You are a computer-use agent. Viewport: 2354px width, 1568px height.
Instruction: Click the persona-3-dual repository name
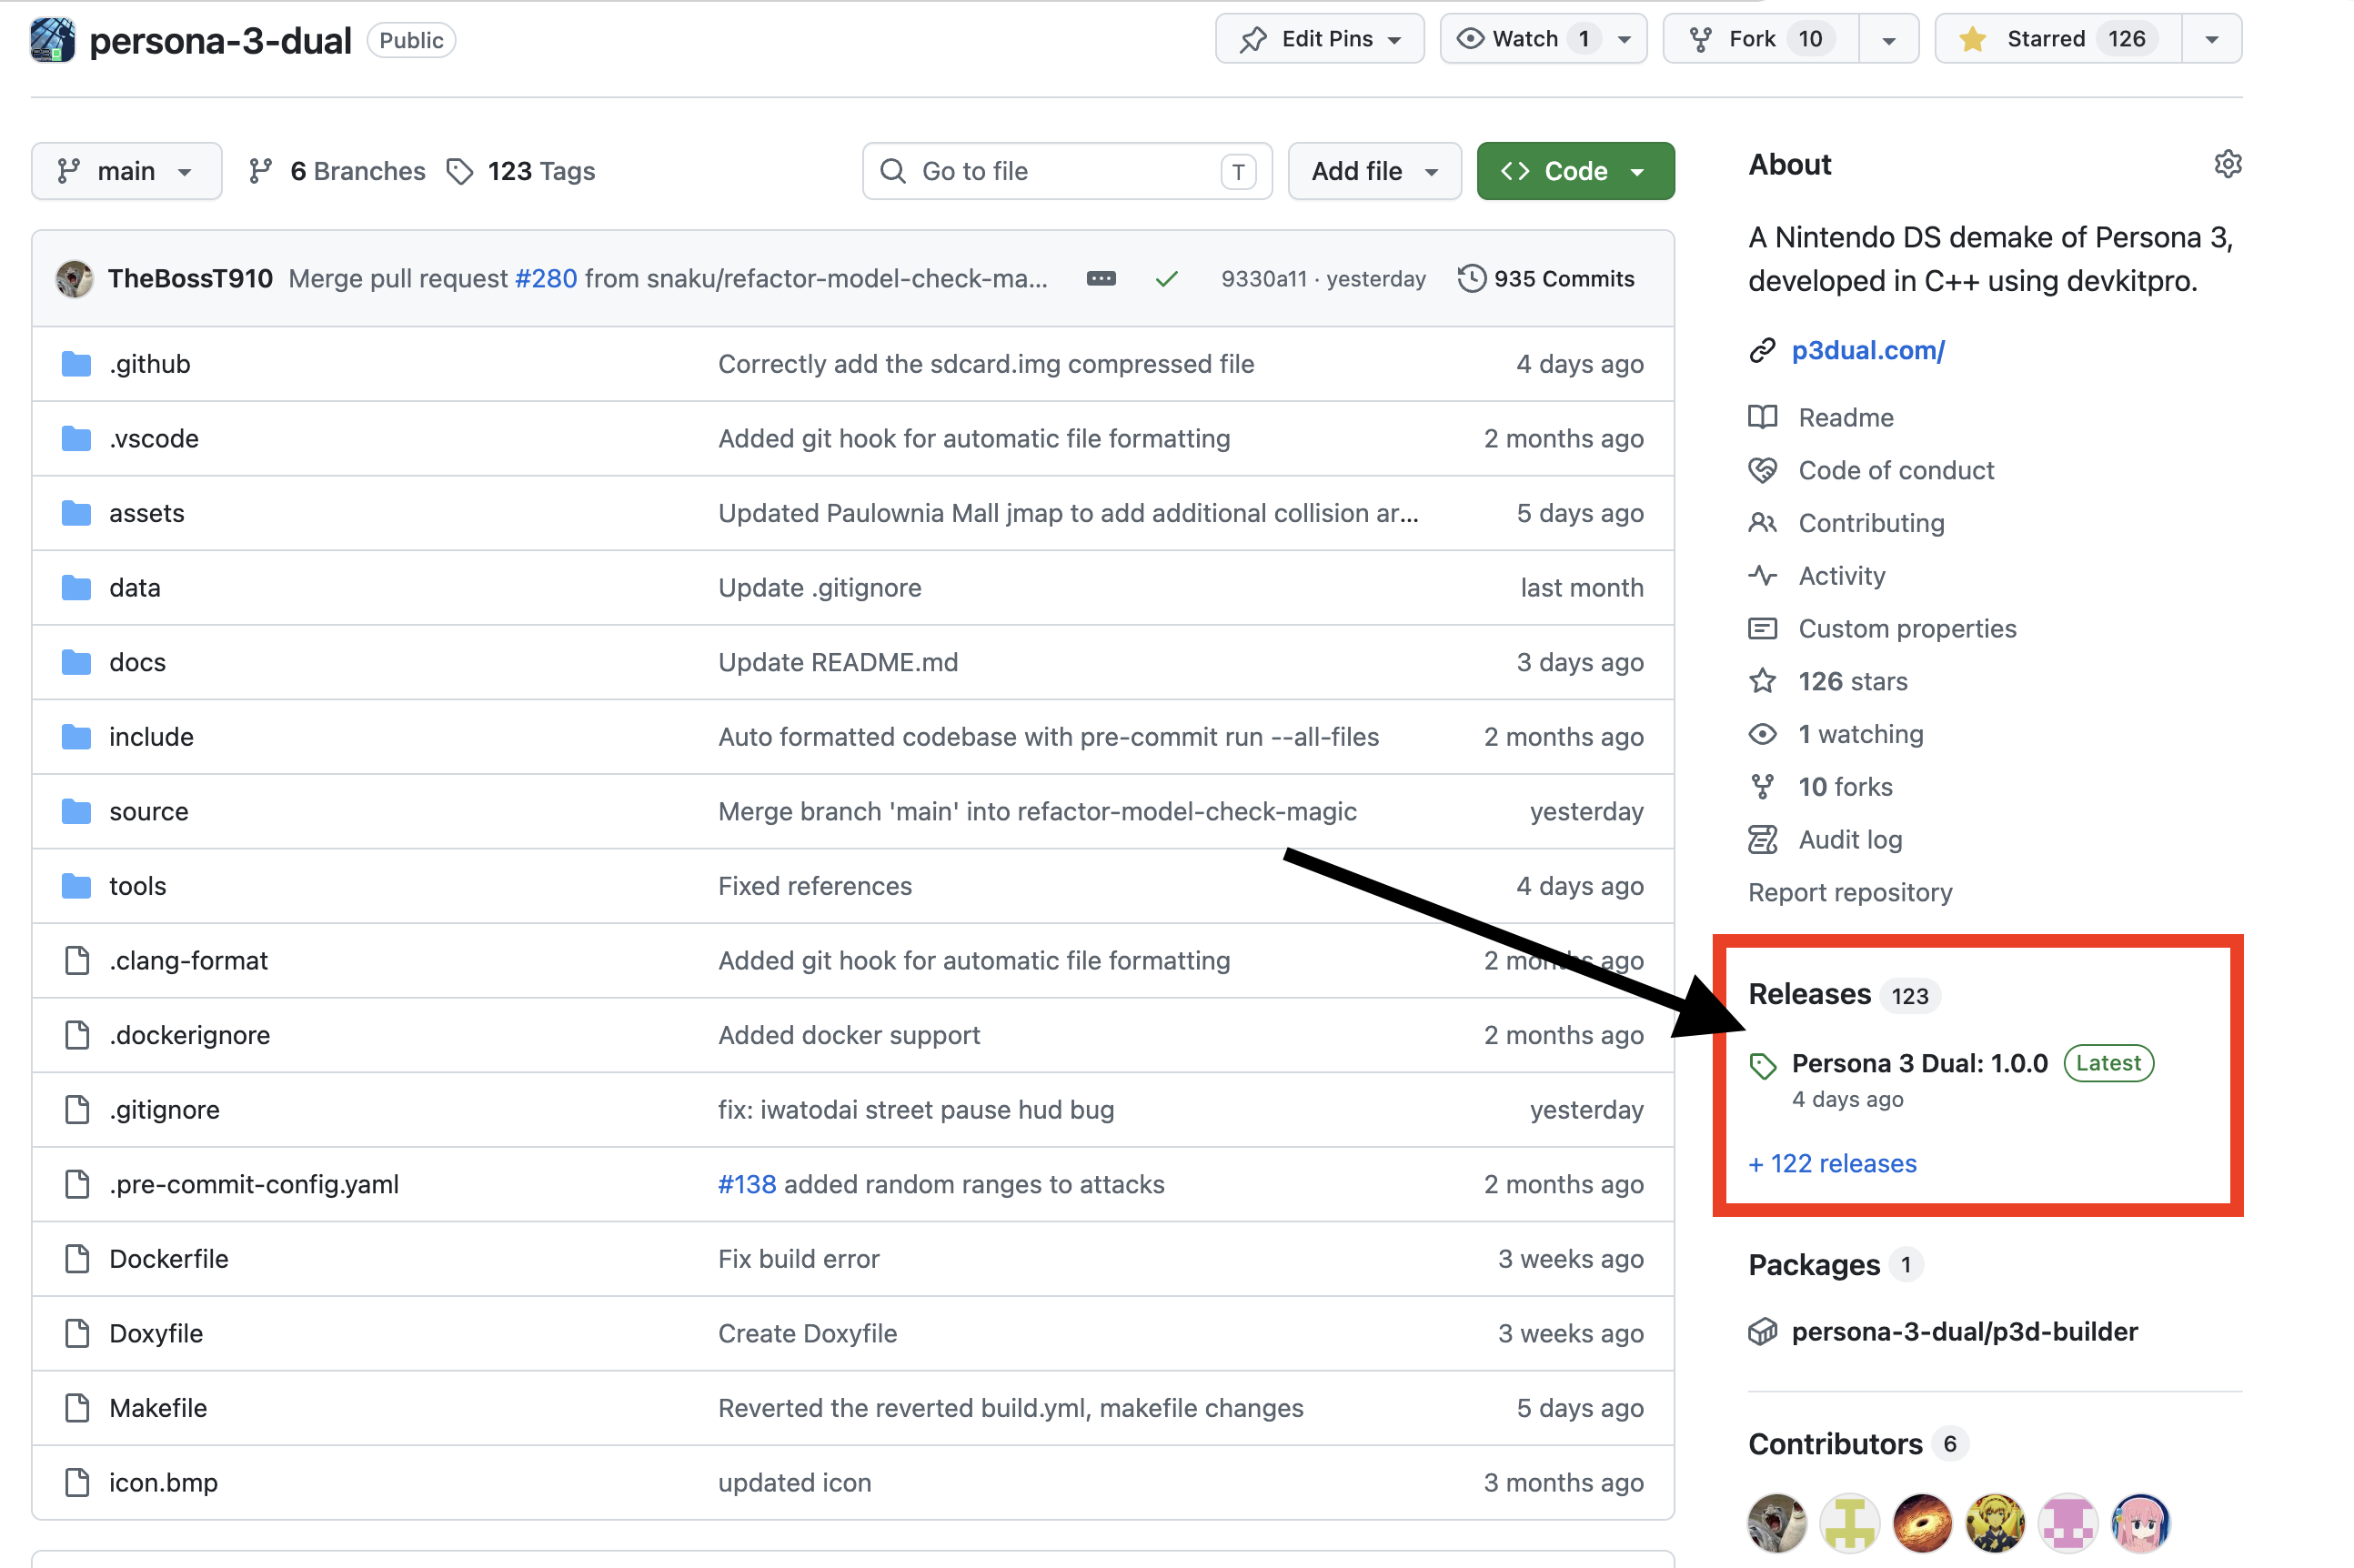tap(220, 41)
